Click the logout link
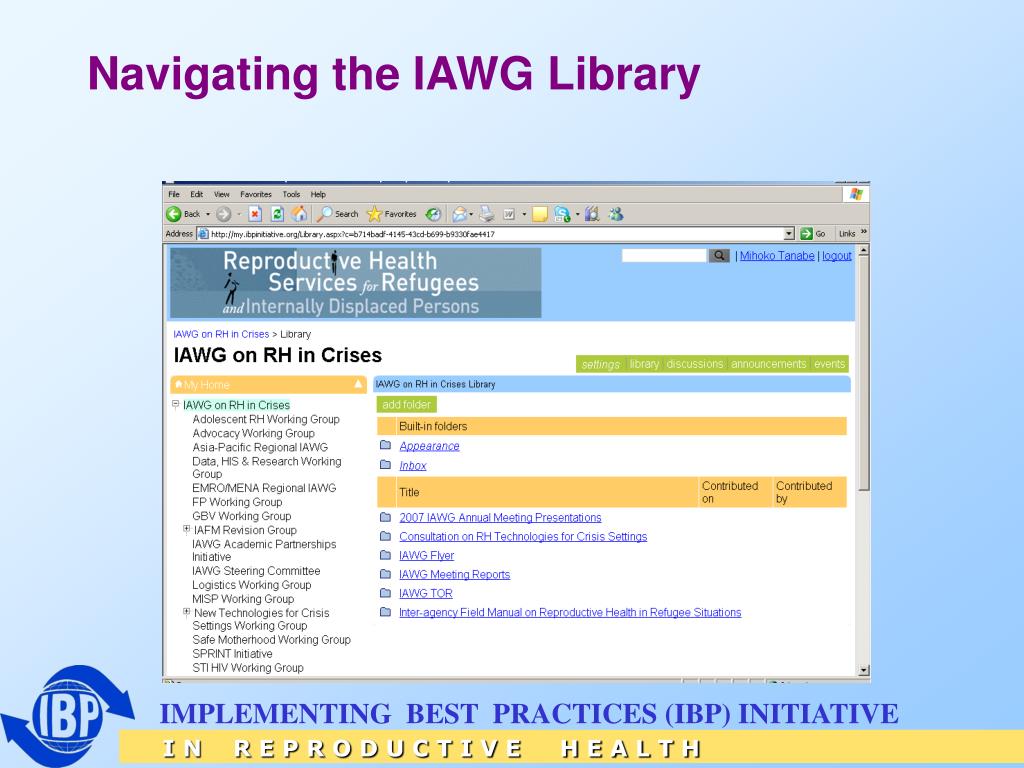Viewport: 1024px width, 768px height. pyautogui.click(x=837, y=255)
